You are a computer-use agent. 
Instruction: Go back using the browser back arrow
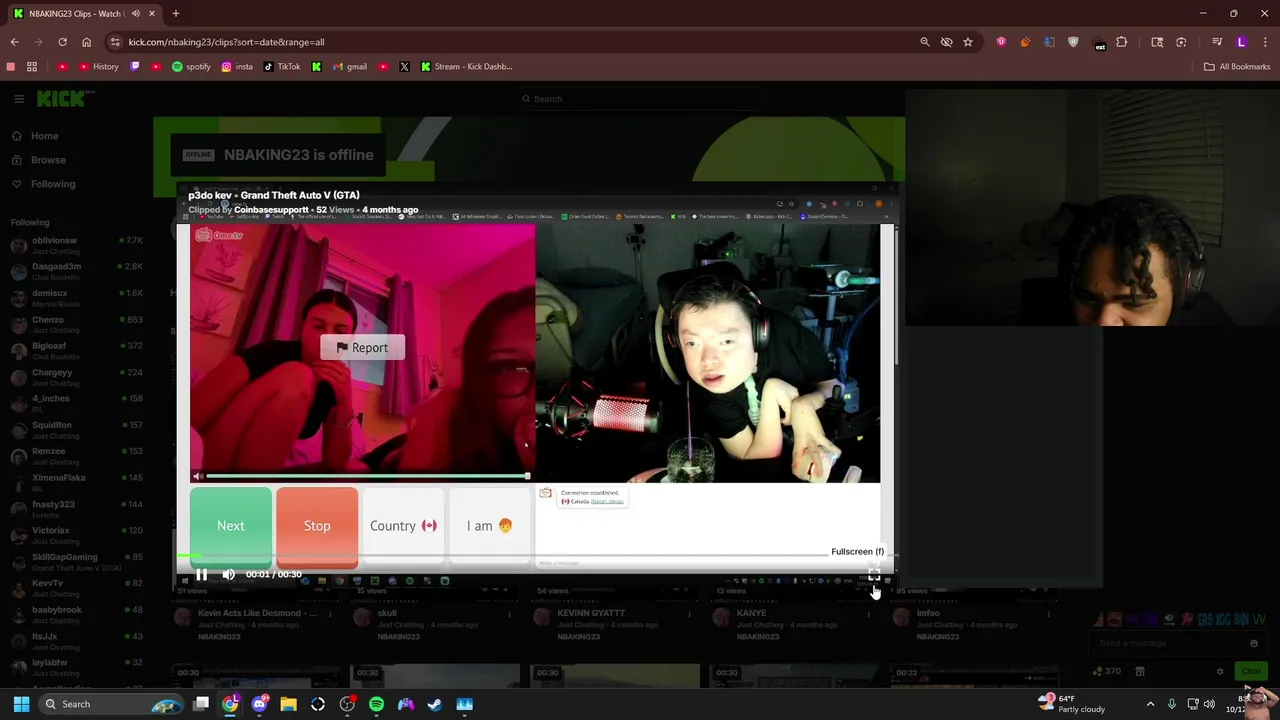(14, 42)
